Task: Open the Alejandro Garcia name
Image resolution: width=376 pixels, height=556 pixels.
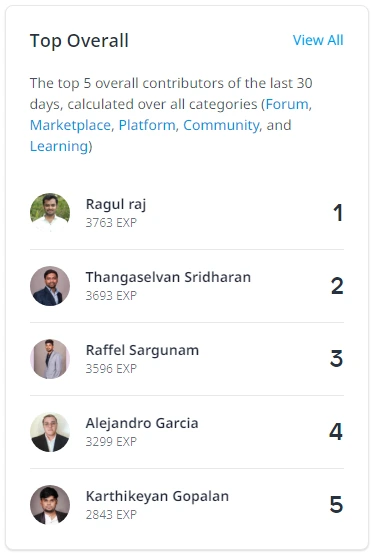Action: pyautogui.click(x=142, y=423)
